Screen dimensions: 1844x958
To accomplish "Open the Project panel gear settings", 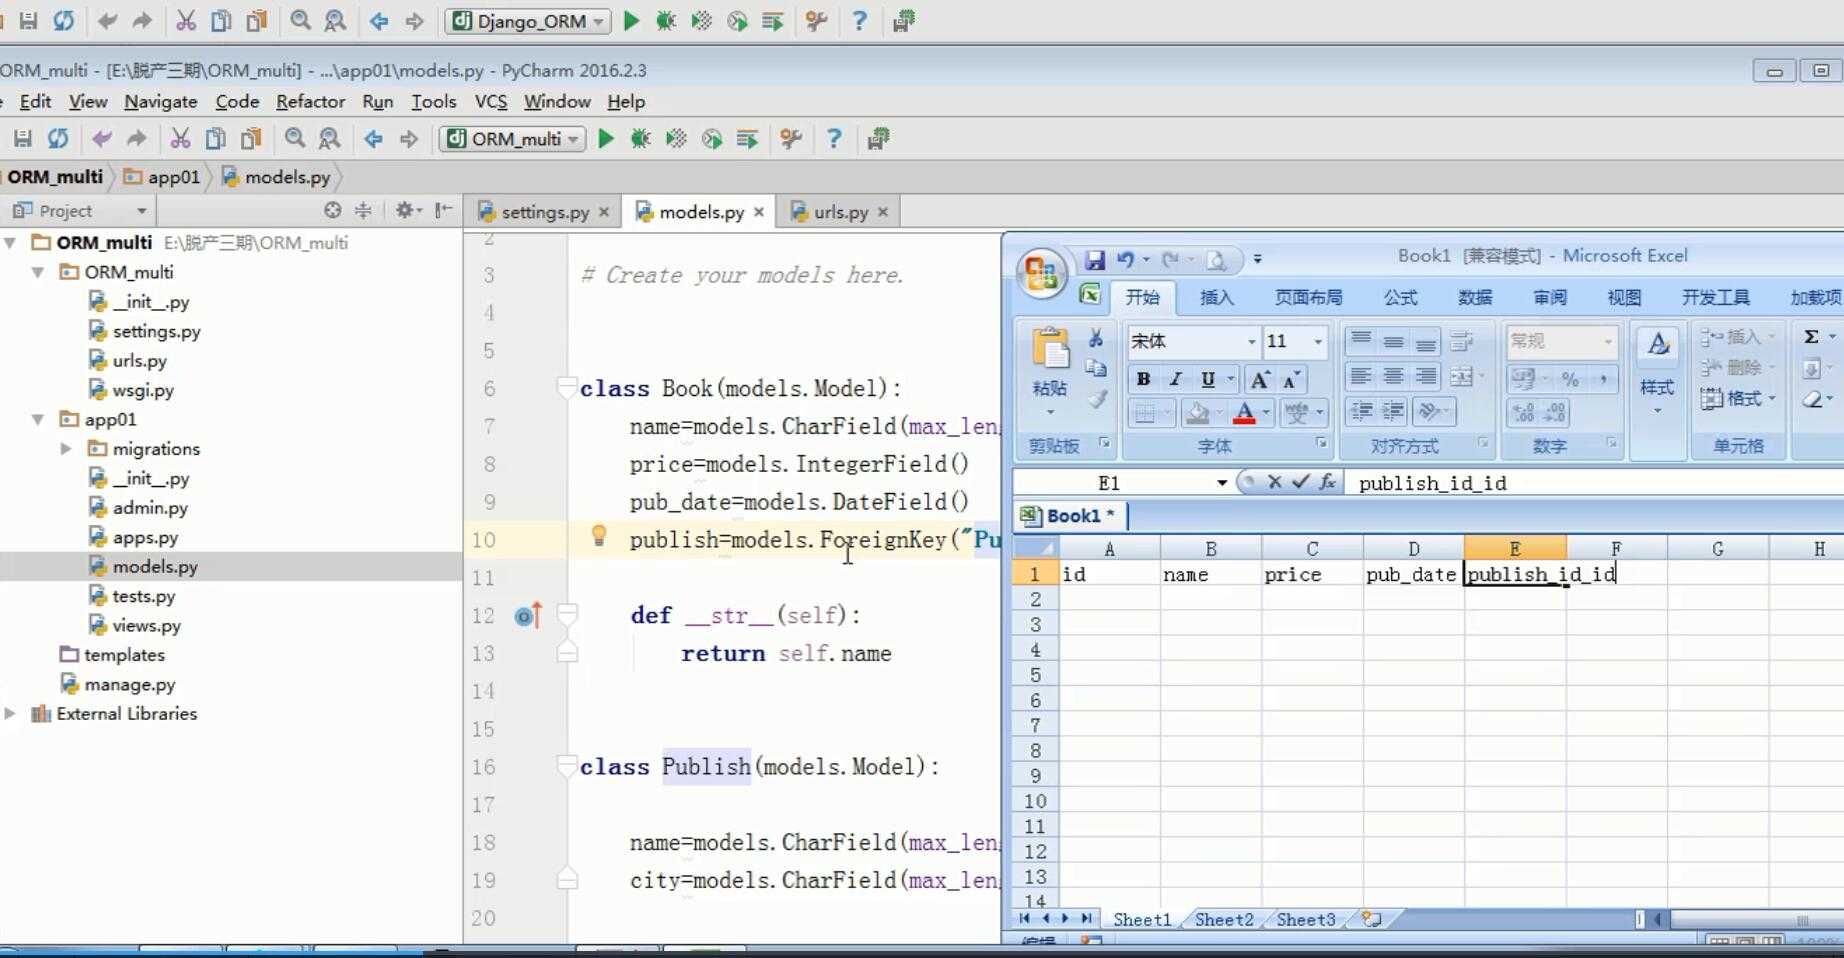I will (x=405, y=210).
